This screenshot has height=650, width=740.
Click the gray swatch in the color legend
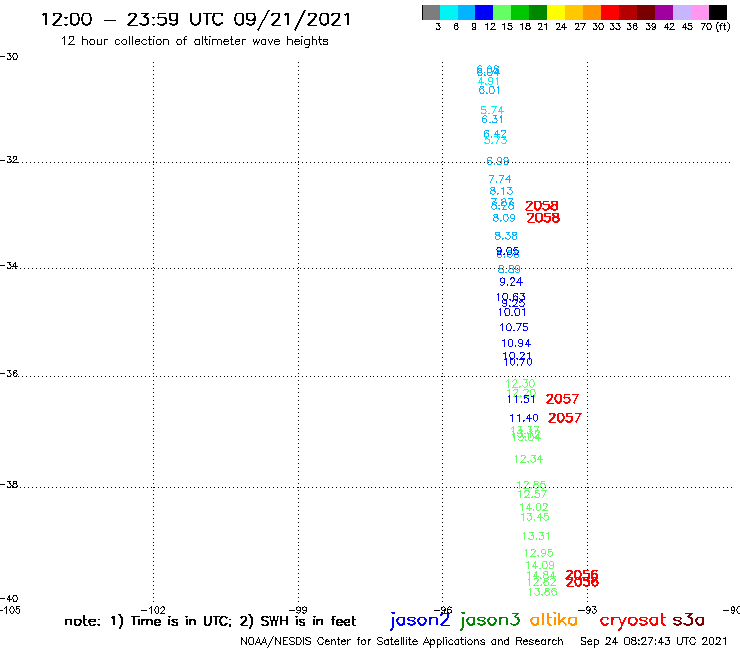(431, 12)
